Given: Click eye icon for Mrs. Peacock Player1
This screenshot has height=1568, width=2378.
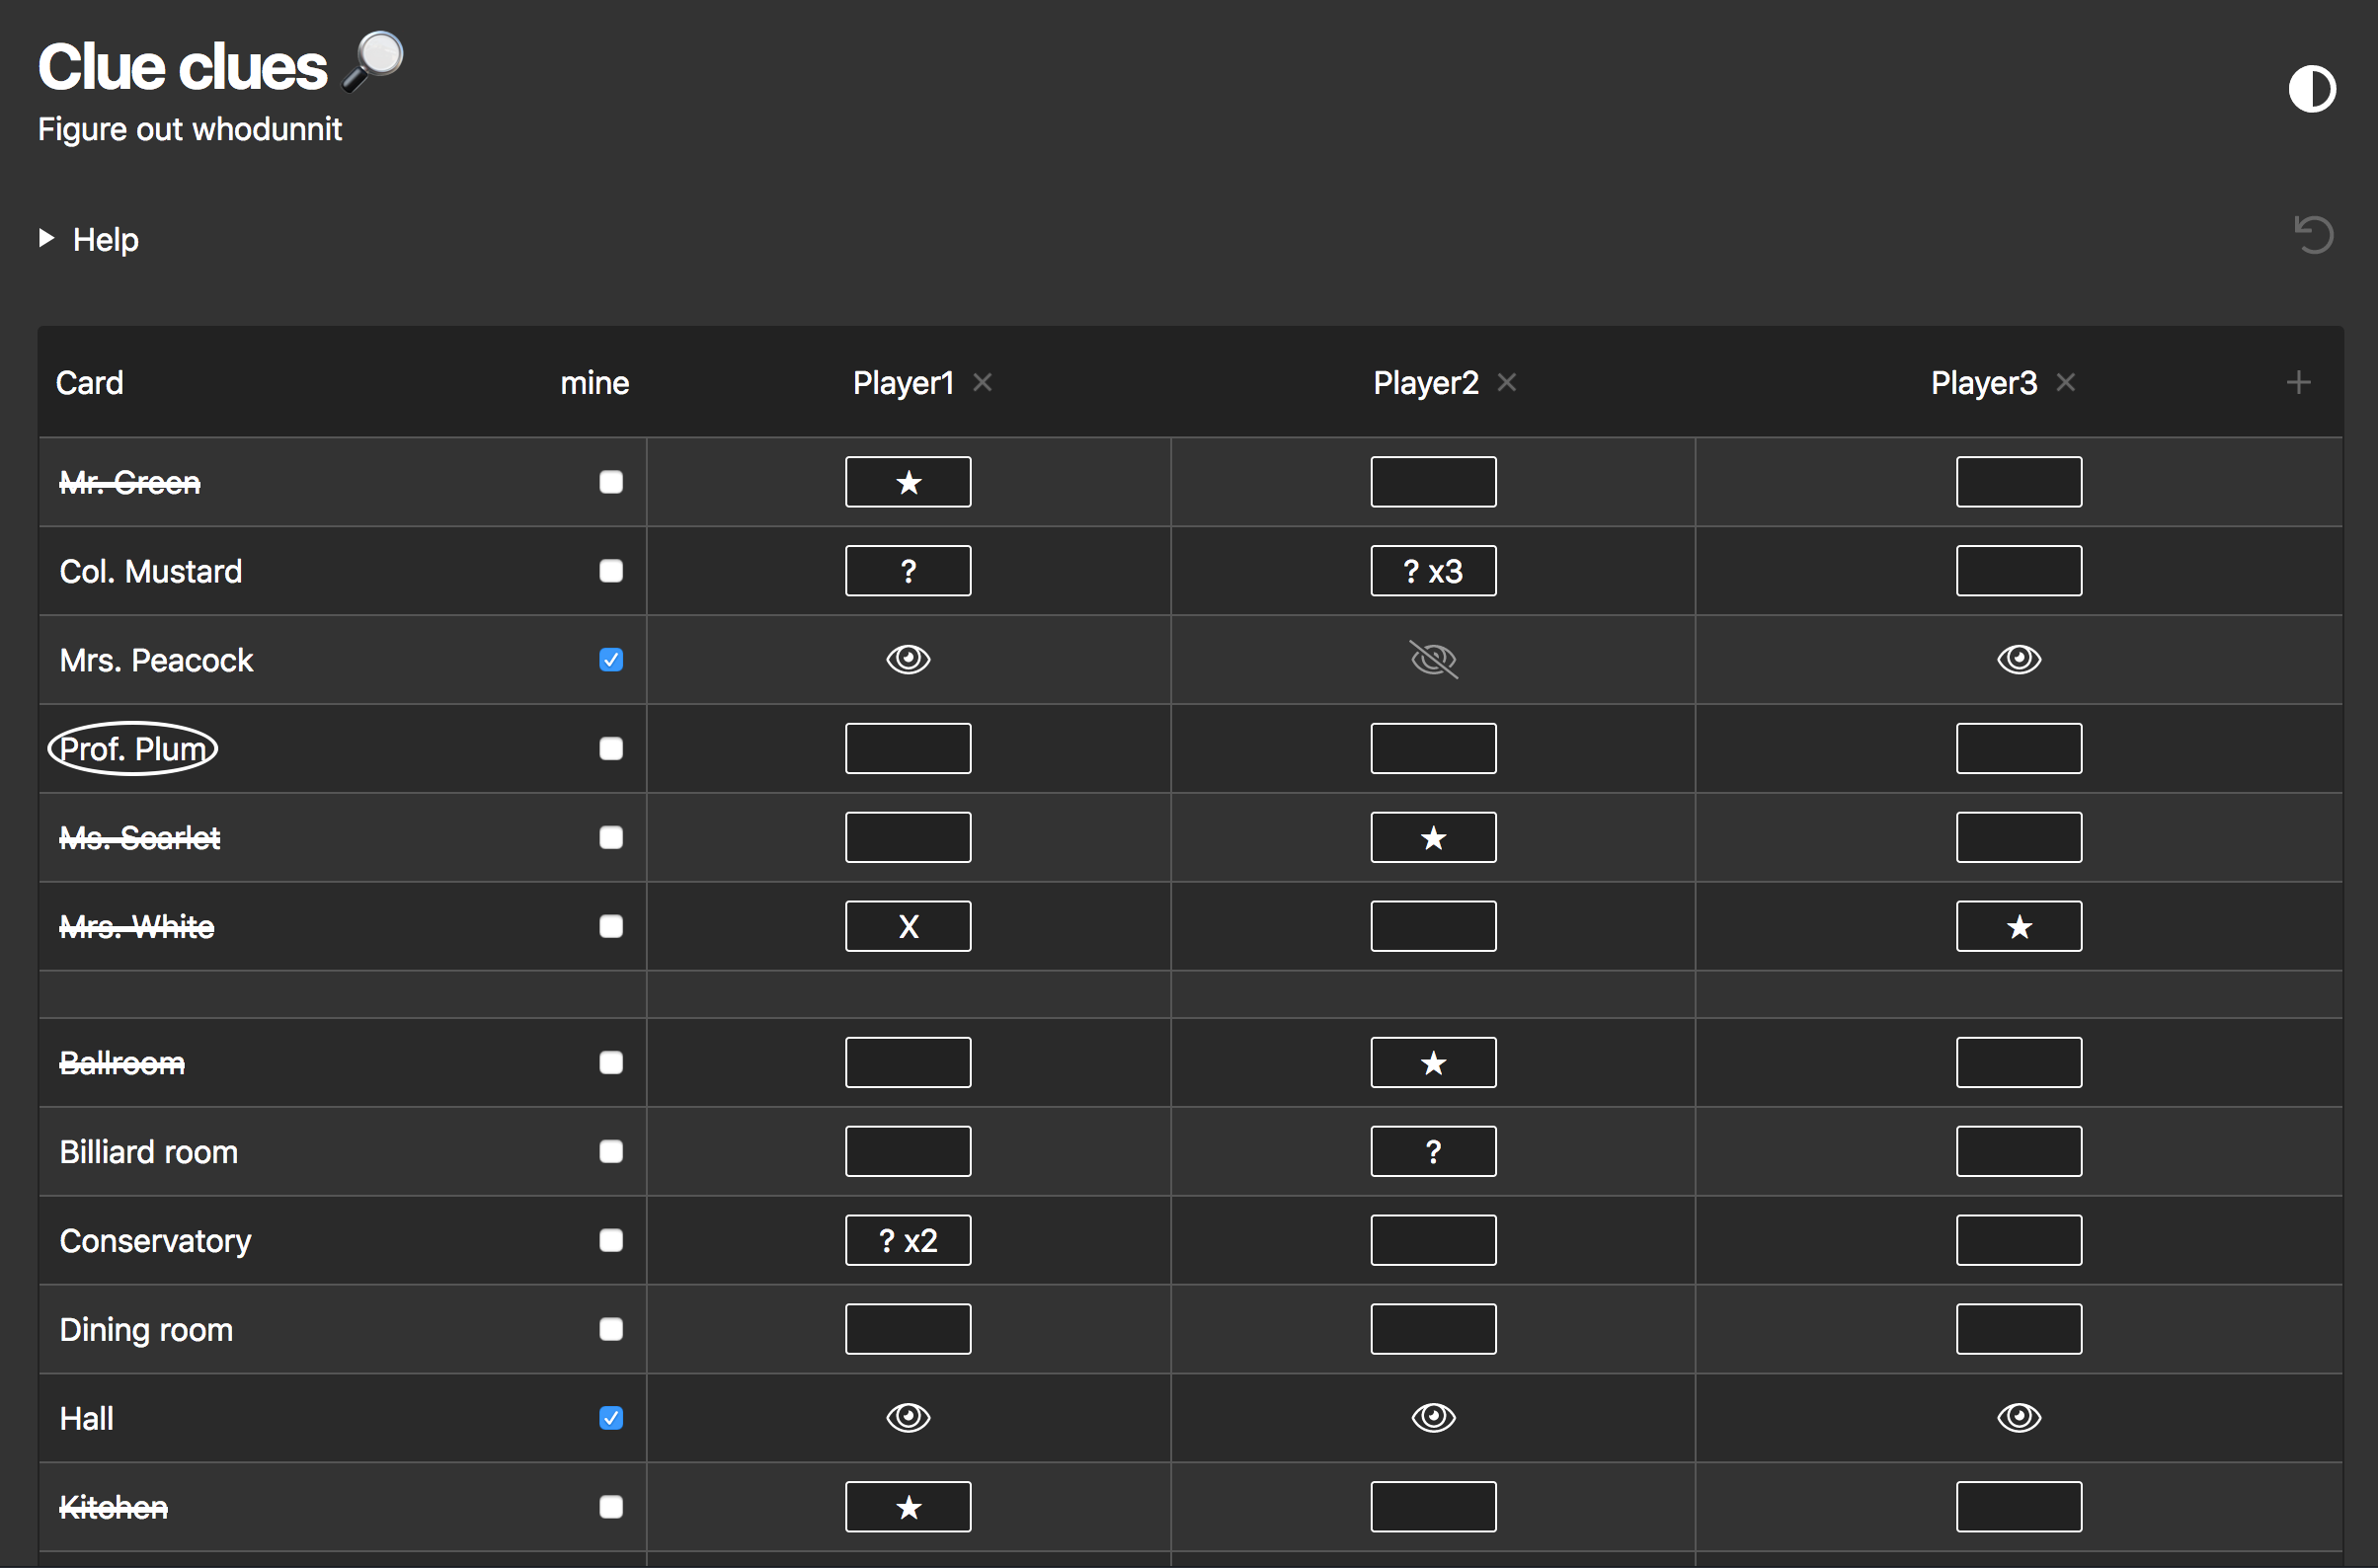Looking at the screenshot, I should coord(908,660).
